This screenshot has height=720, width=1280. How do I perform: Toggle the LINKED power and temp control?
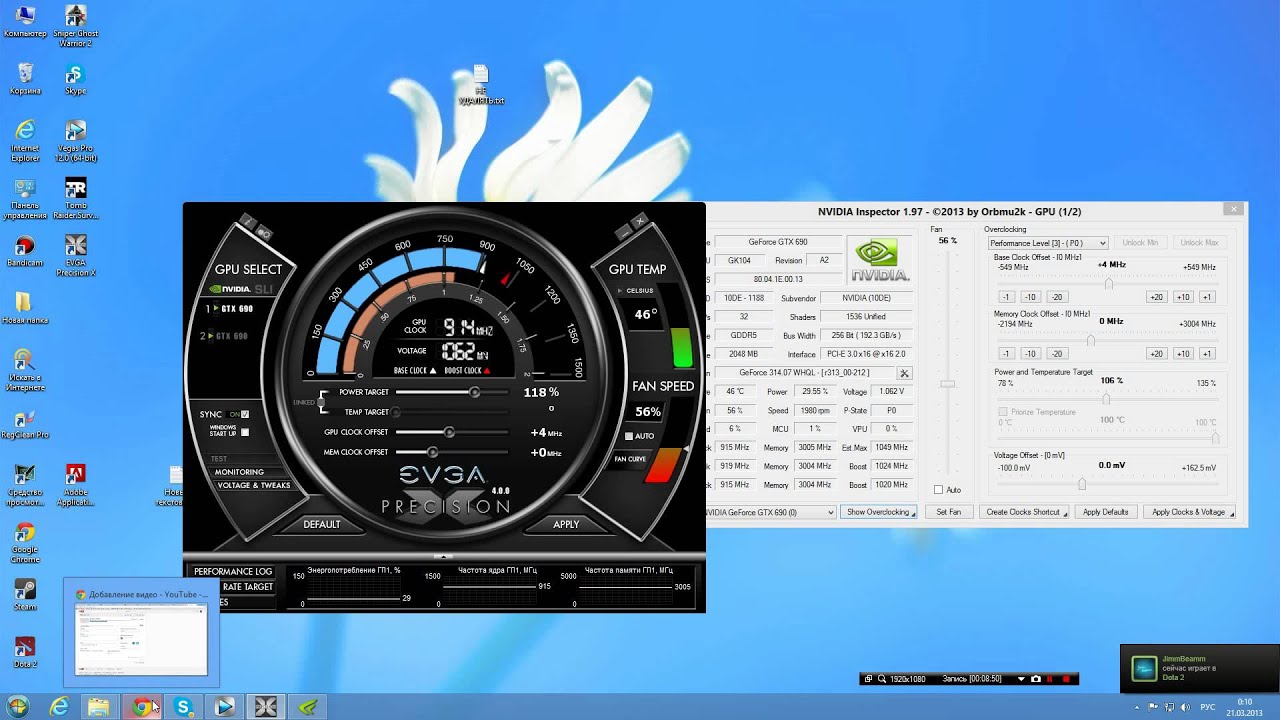[x=320, y=402]
